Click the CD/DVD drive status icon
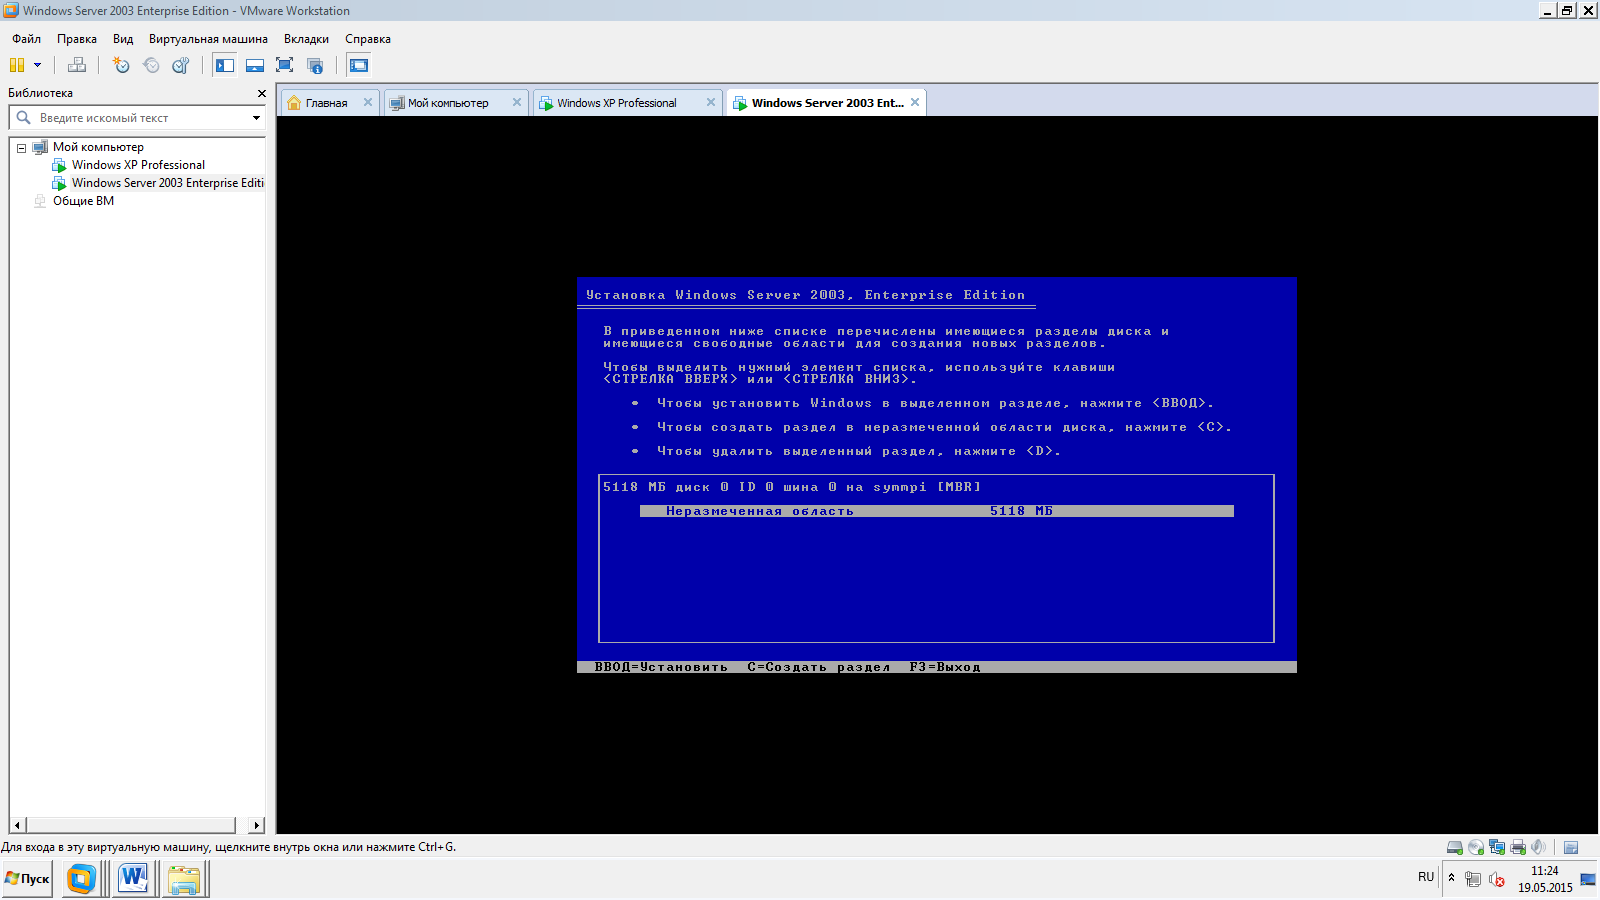Viewport: 1600px width, 900px height. (1476, 847)
